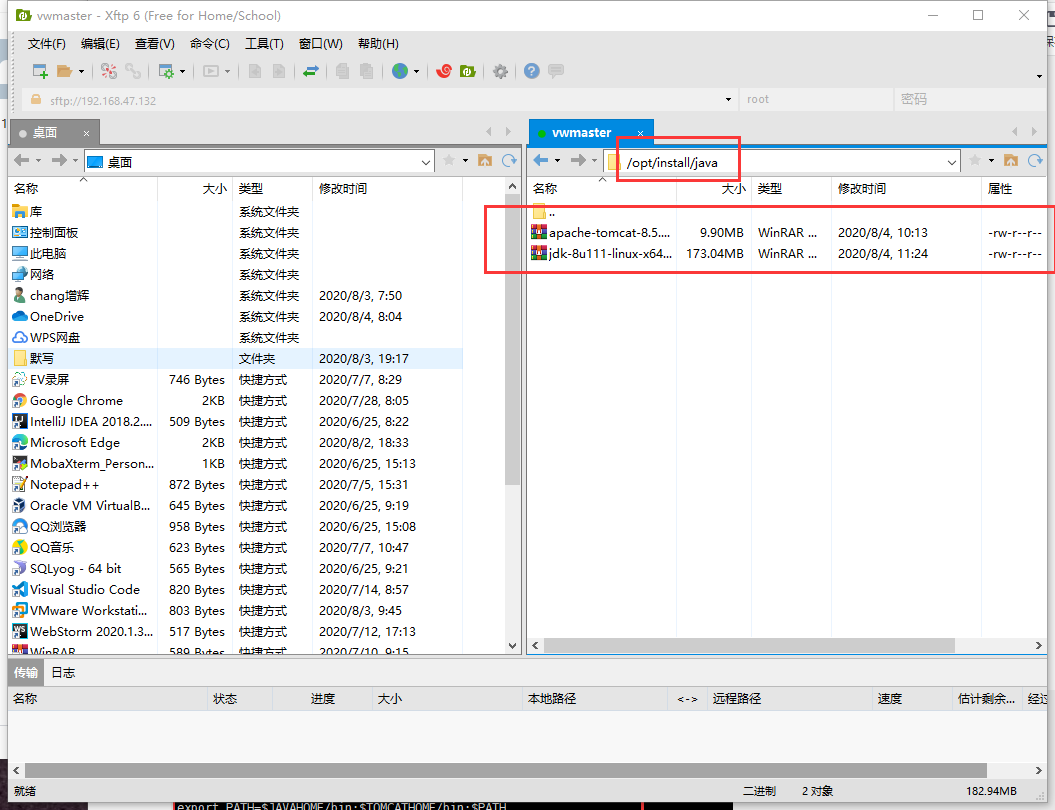Click the paste files toolbar icon
1055x810 pixels.
pos(367,71)
